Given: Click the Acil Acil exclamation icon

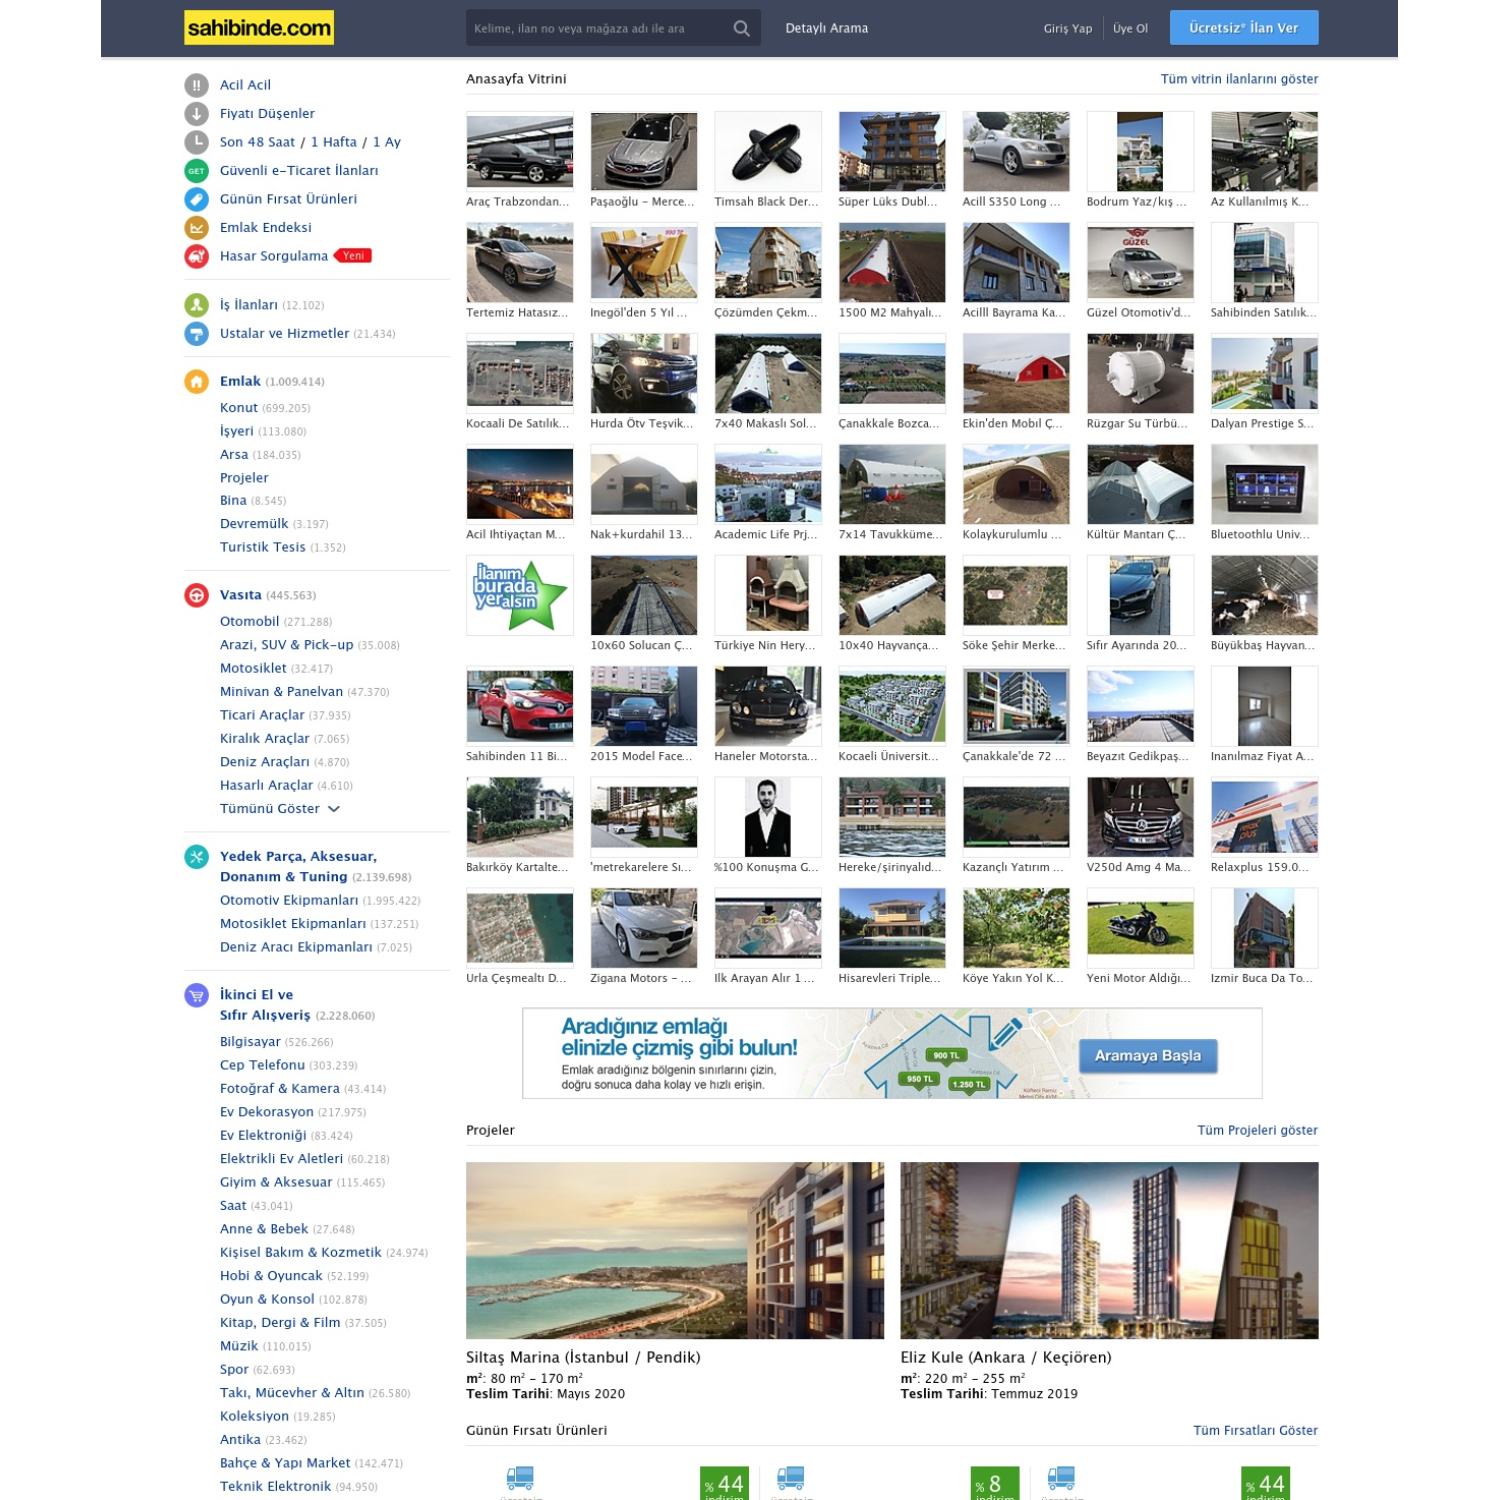Looking at the screenshot, I should (x=196, y=85).
